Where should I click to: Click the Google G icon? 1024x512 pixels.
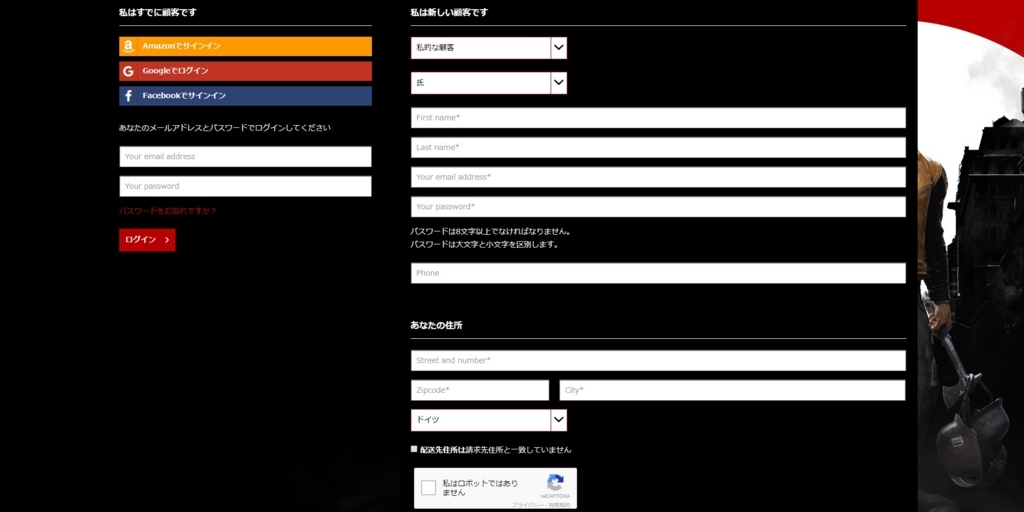pos(128,71)
